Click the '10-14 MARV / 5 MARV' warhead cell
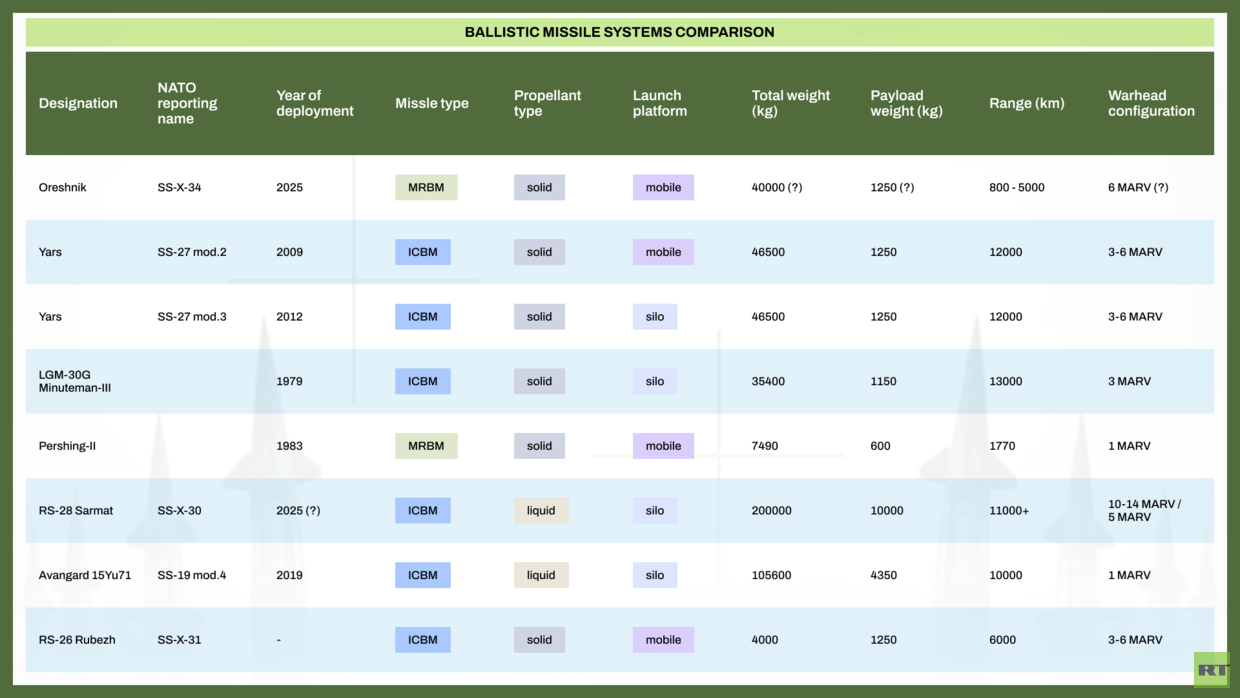Viewport: 1240px width, 698px height. point(1144,510)
